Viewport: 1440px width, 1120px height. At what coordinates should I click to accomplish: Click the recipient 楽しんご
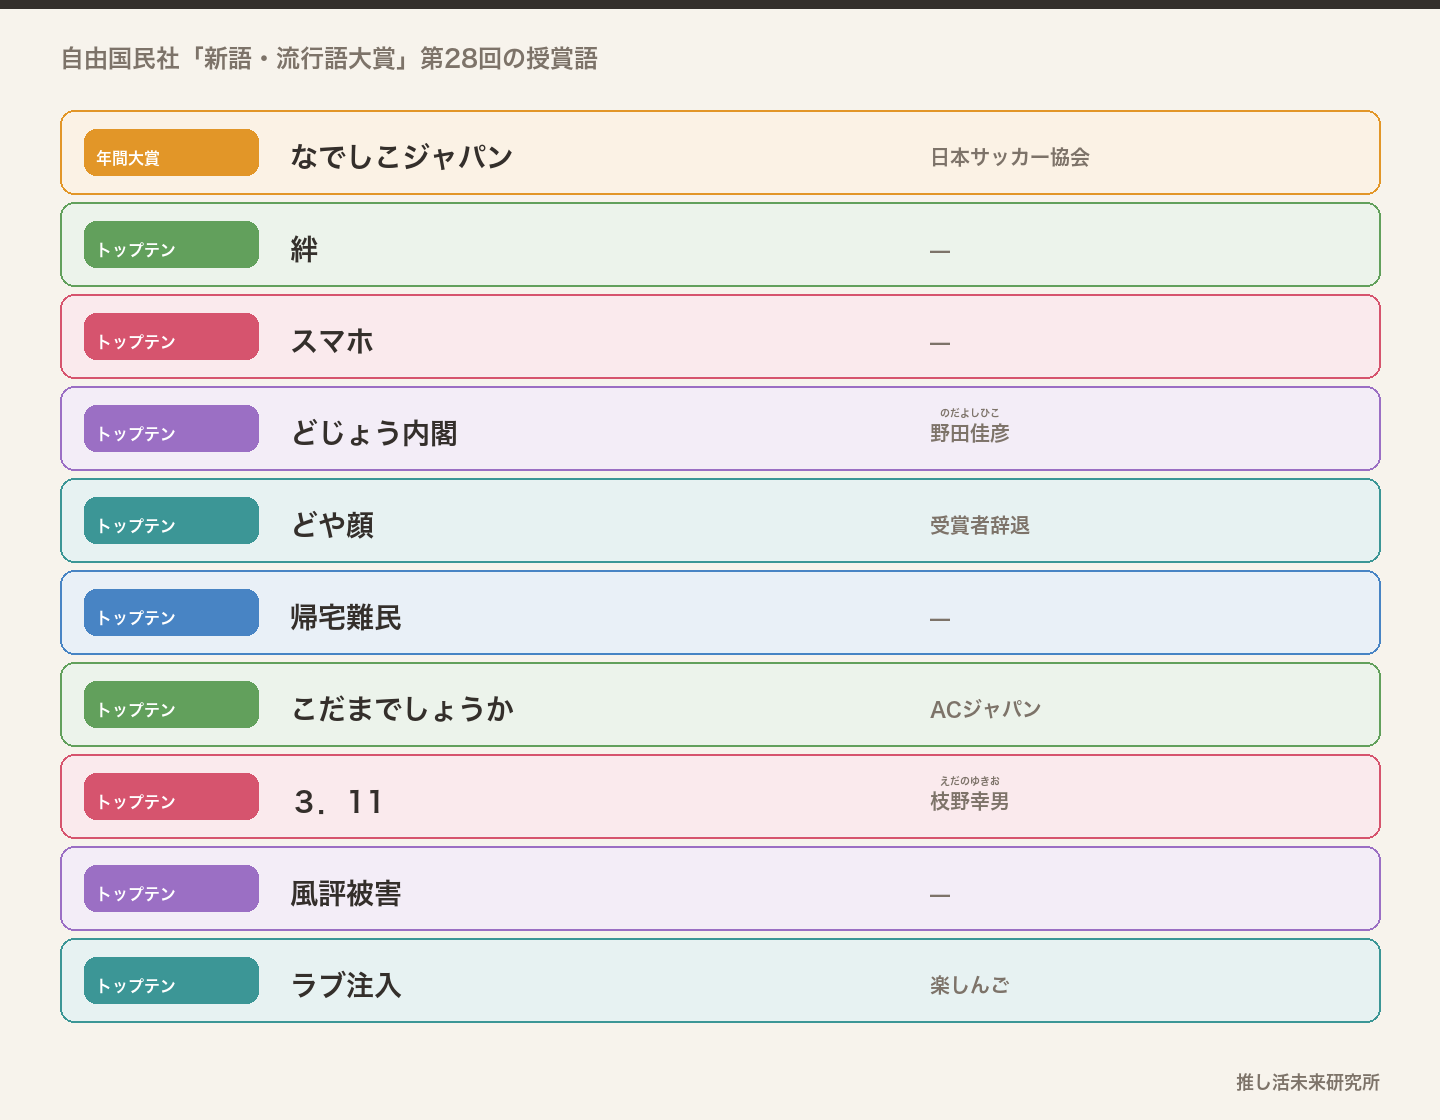pos(970,985)
